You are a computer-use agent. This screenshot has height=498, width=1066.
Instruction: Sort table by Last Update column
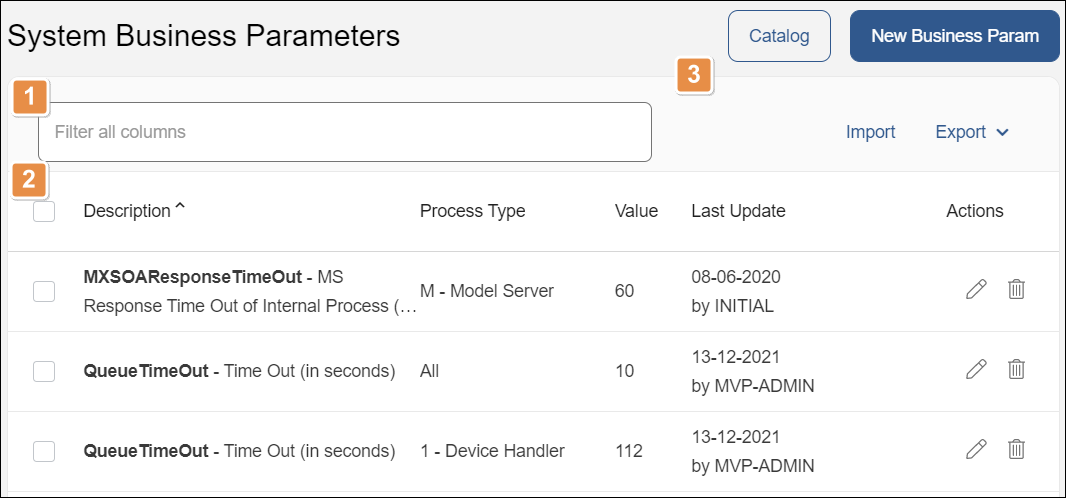pos(738,211)
